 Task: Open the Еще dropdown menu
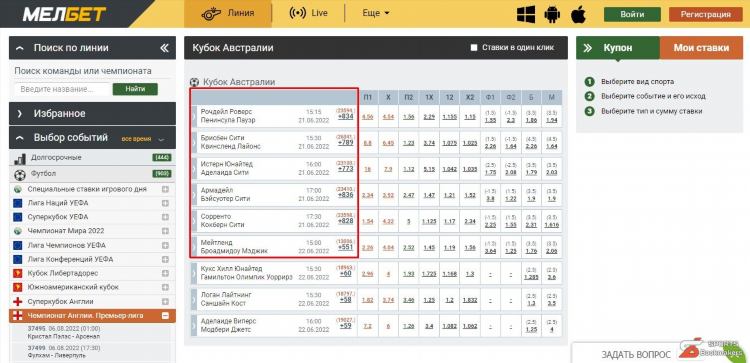coord(375,13)
